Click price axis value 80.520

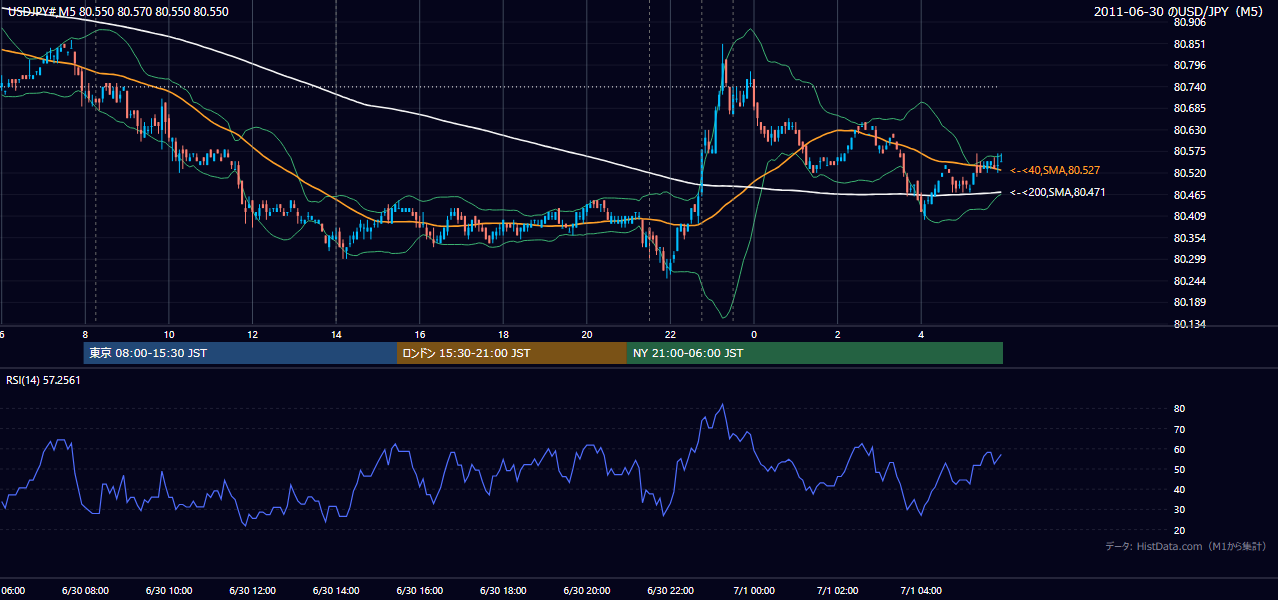coord(1189,173)
